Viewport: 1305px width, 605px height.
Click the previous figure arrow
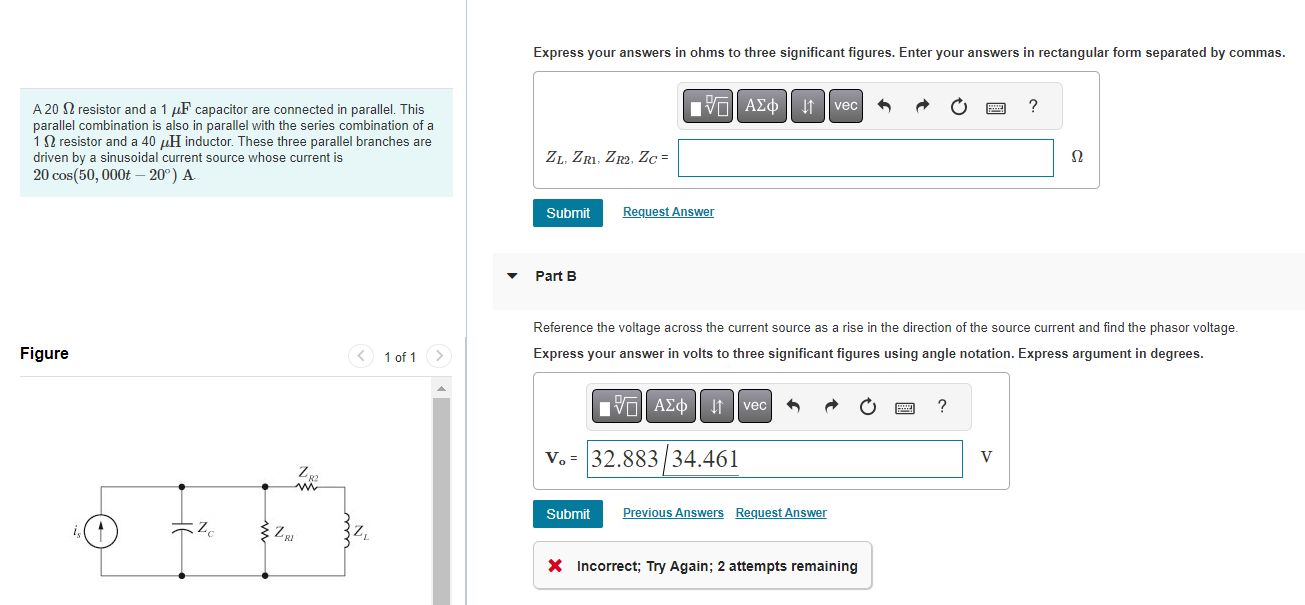361,356
